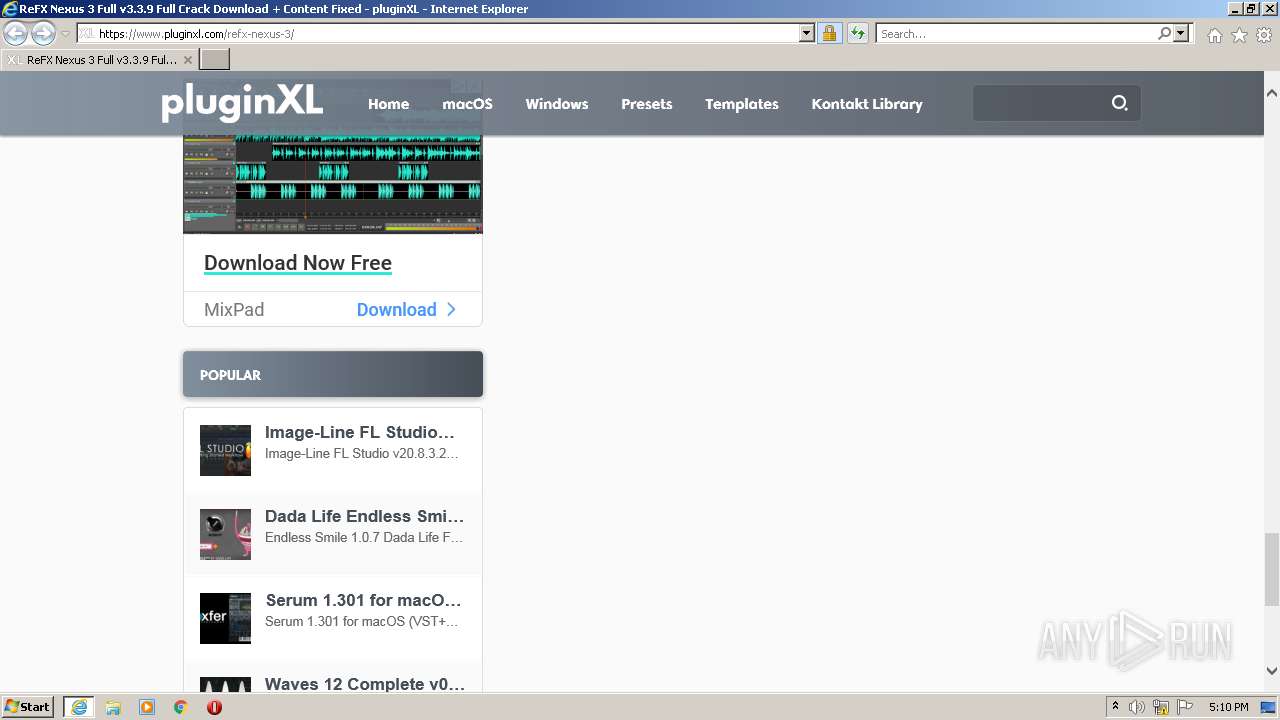The image size is (1280, 720).
Task: Open the Serum xfer thumbnail
Action: click(x=225, y=618)
